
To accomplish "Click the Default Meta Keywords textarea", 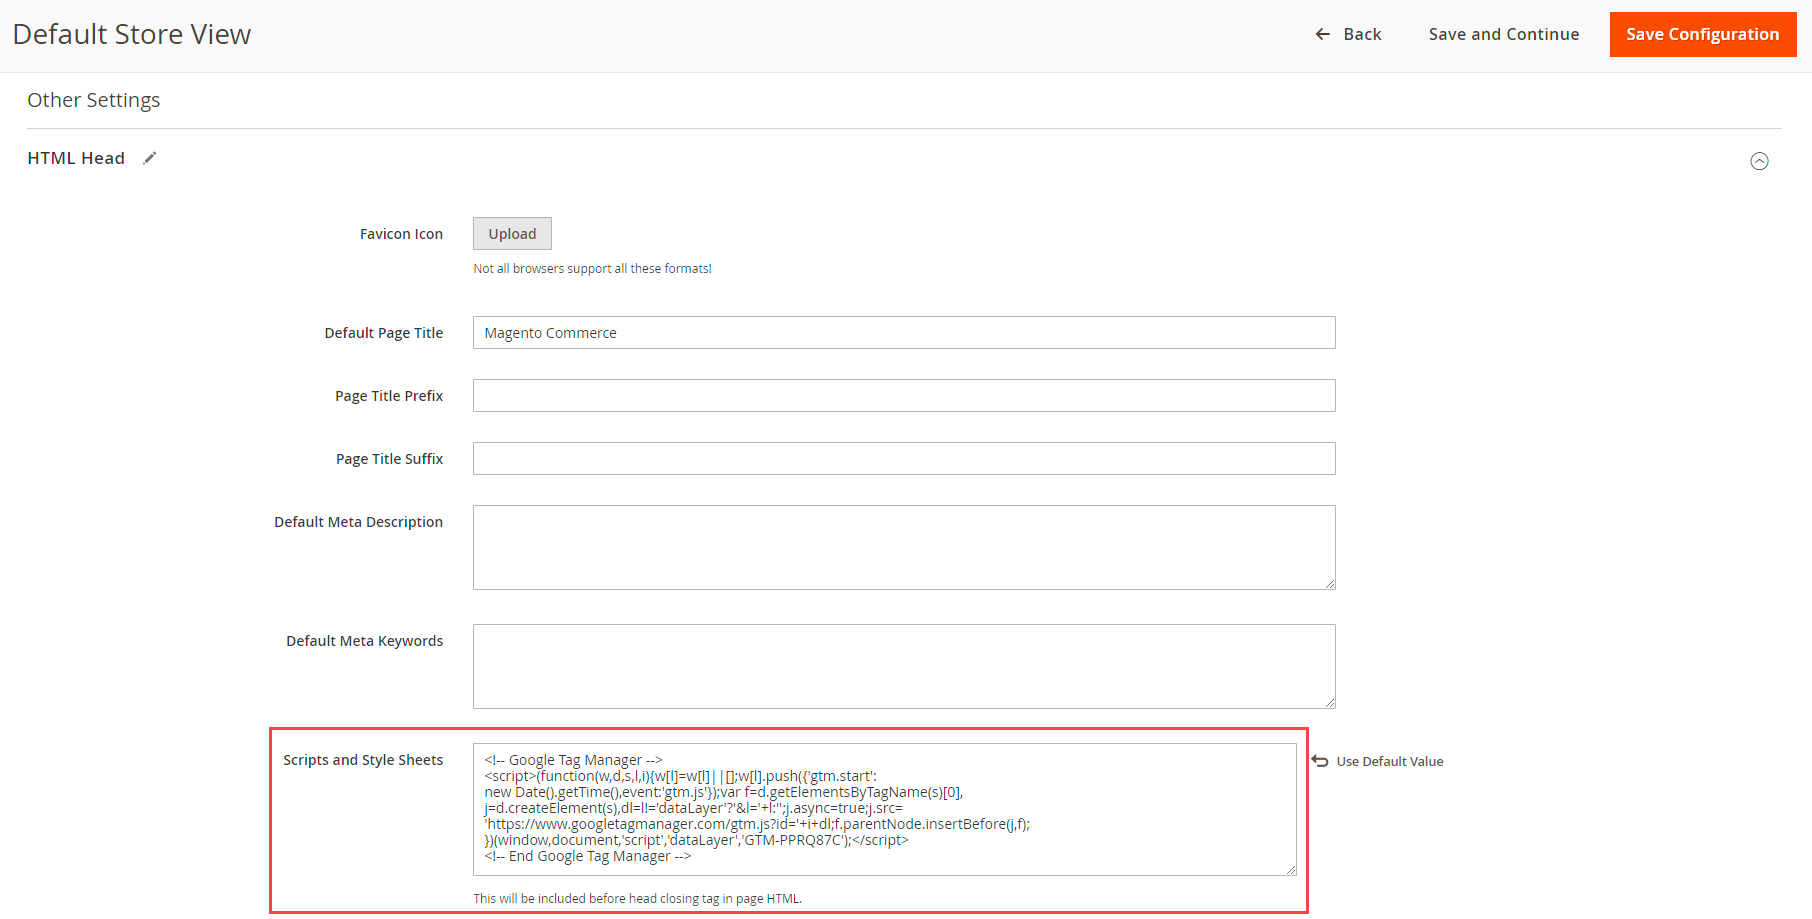I will (904, 666).
